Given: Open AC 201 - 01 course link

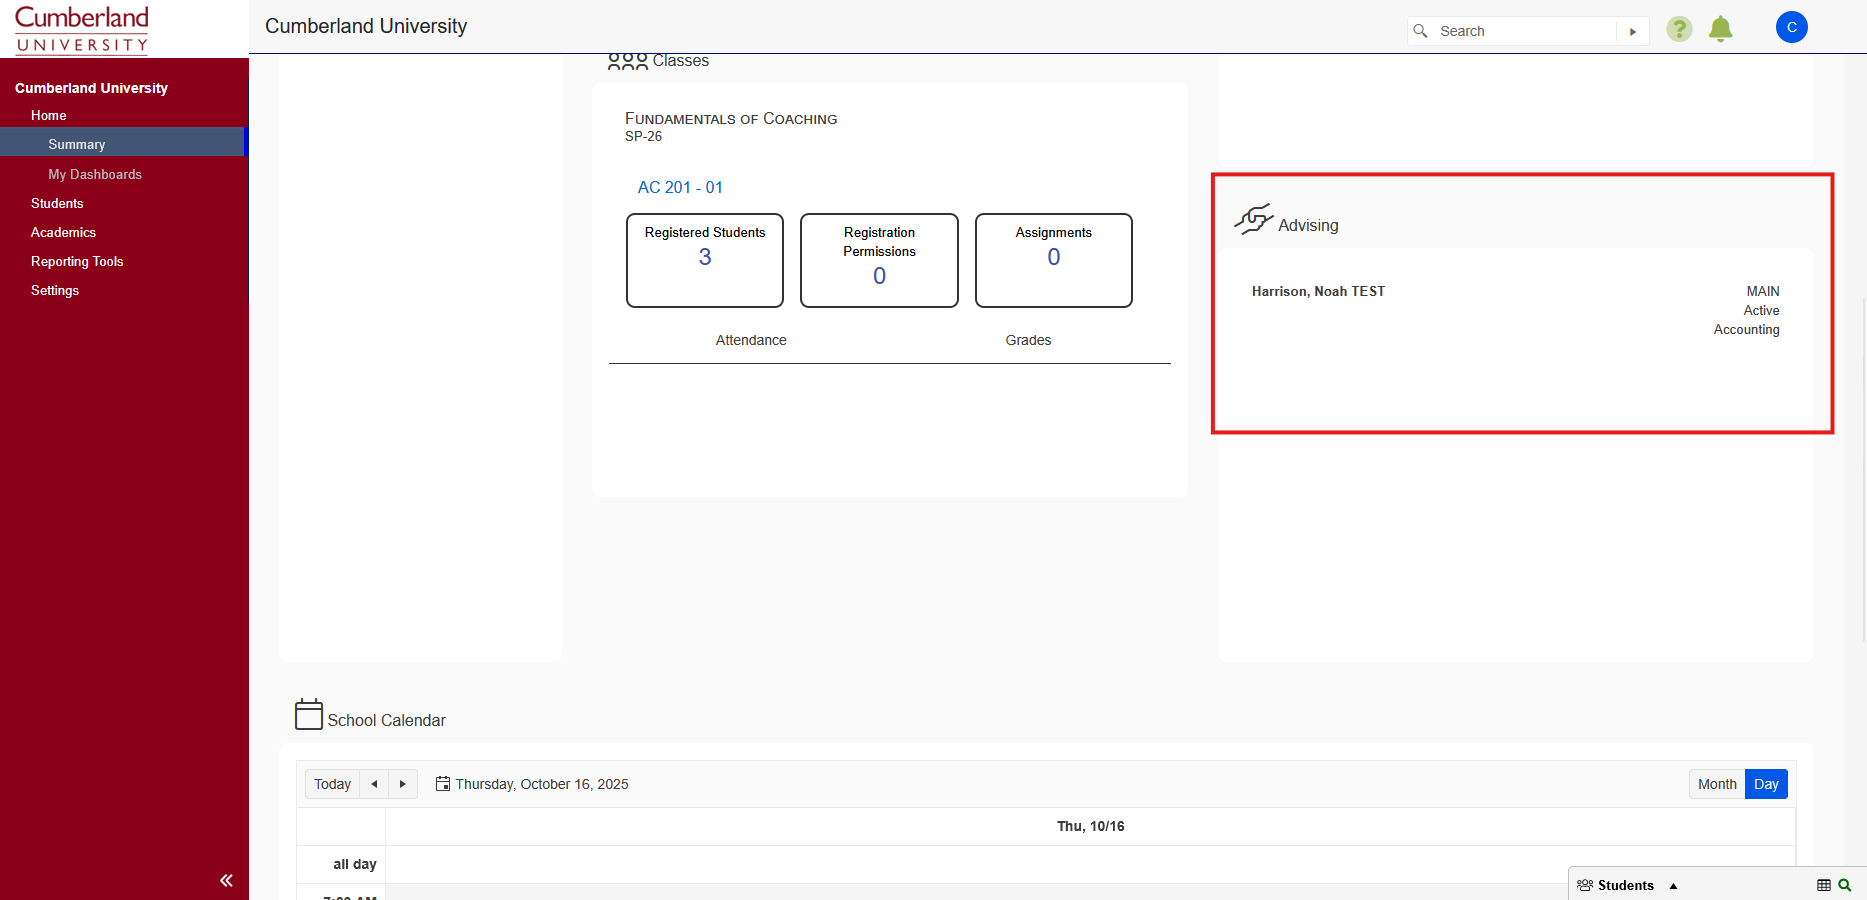Looking at the screenshot, I should [680, 187].
